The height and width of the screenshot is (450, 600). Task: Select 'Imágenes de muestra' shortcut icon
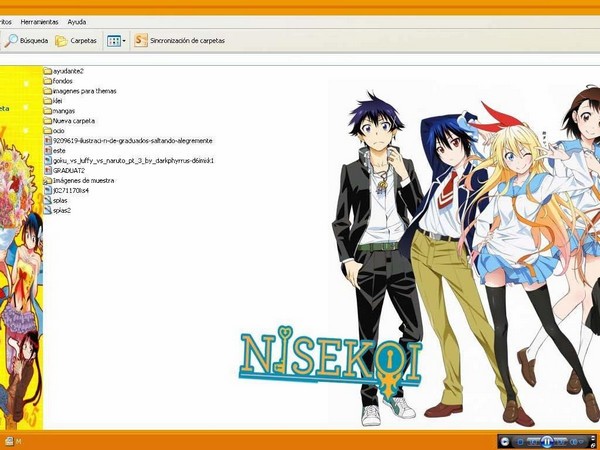pos(47,181)
